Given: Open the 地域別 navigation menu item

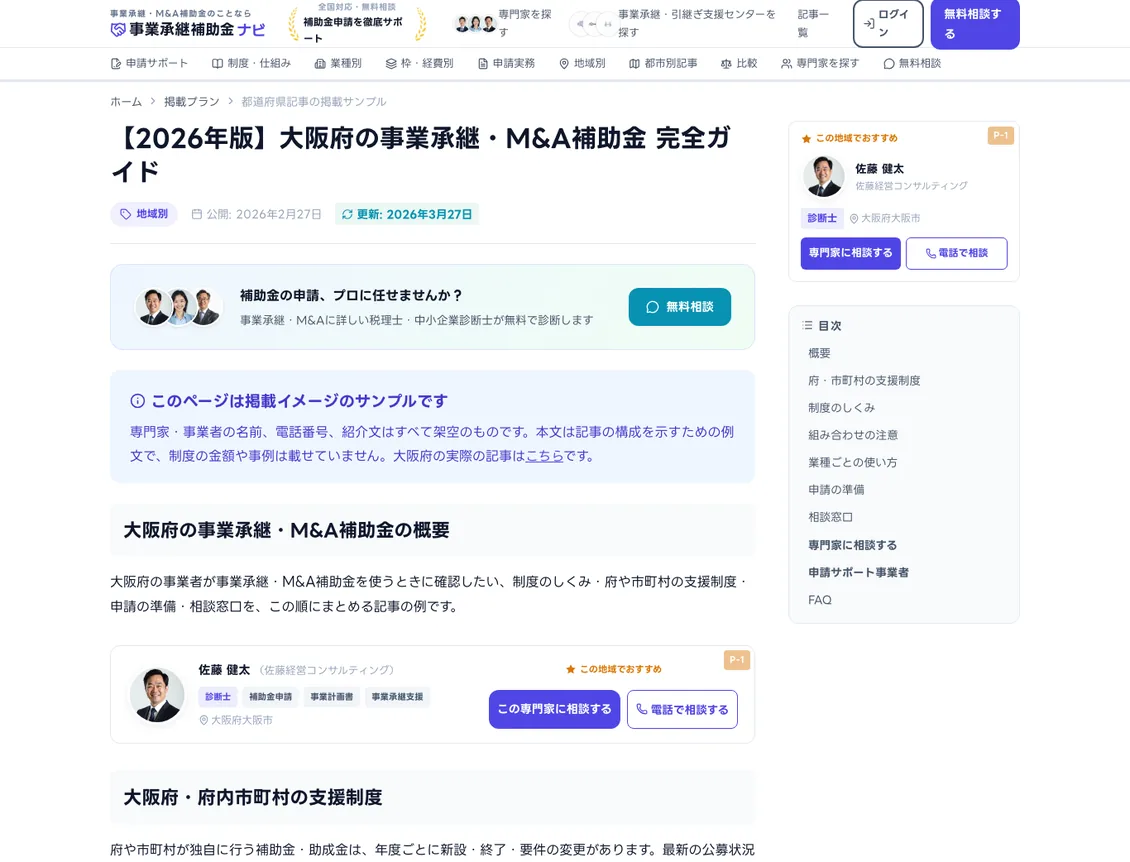Looking at the screenshot, I should pos(582,63).
